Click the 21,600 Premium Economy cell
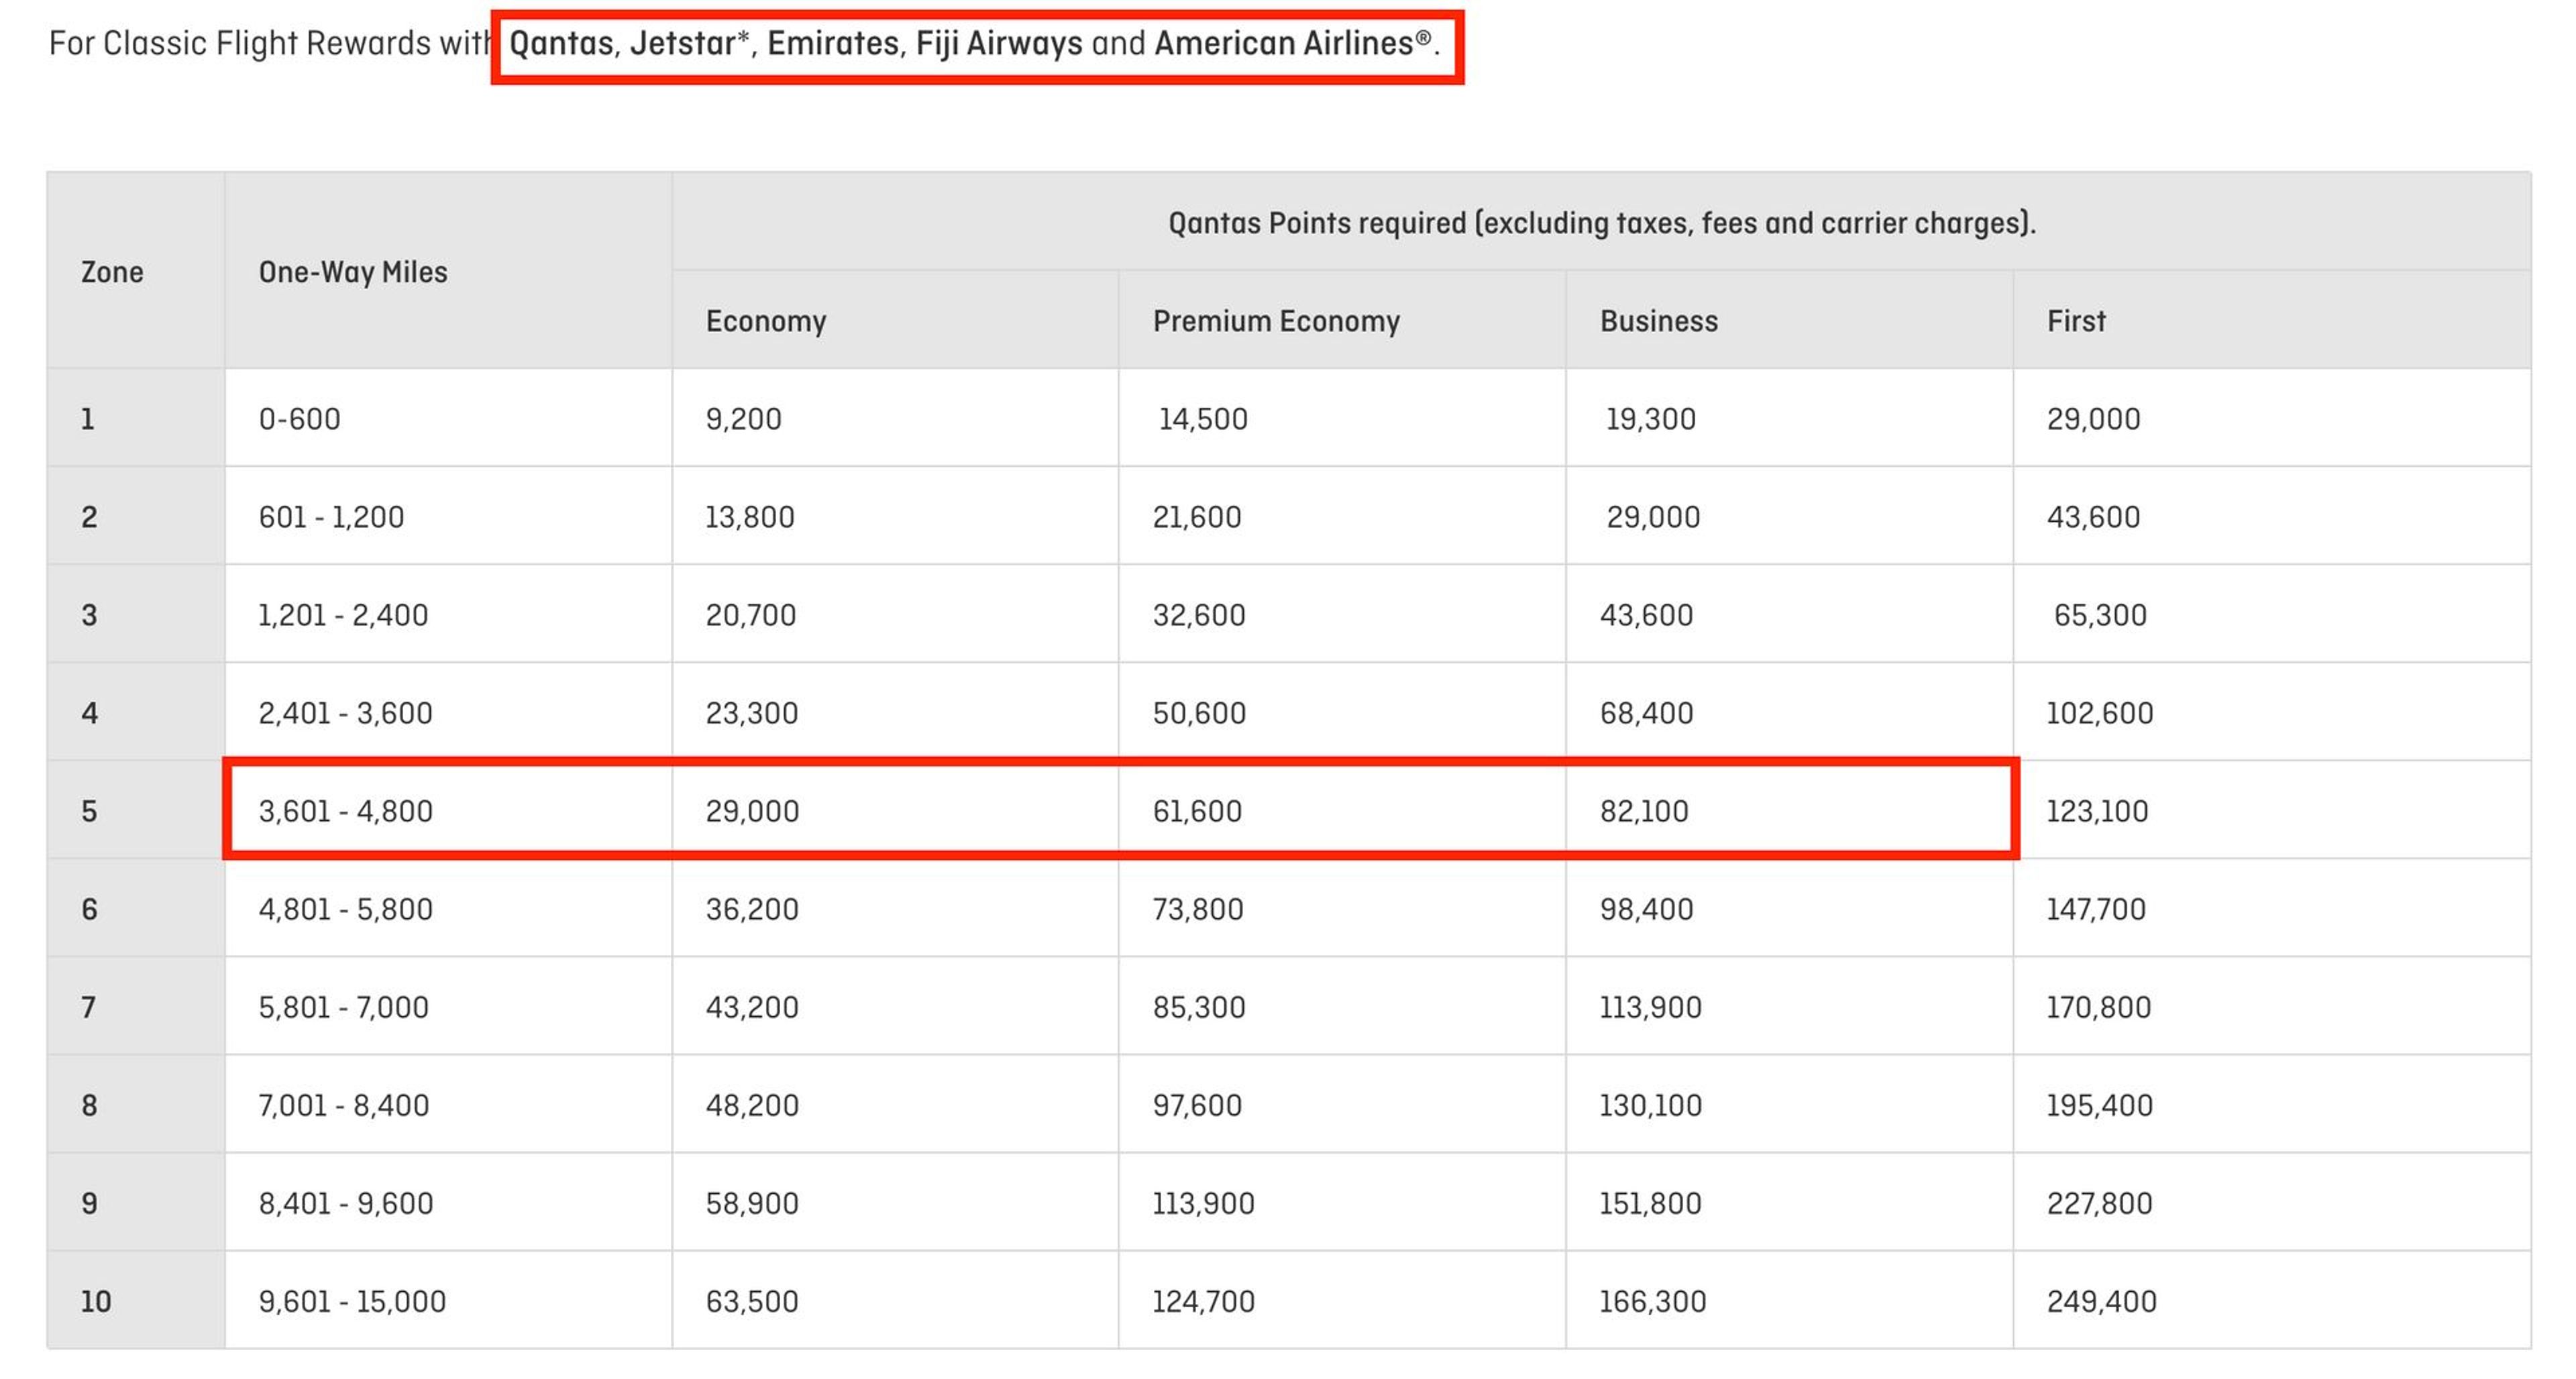Screen dimensions: 2576x1379 tap(1342, 516)
